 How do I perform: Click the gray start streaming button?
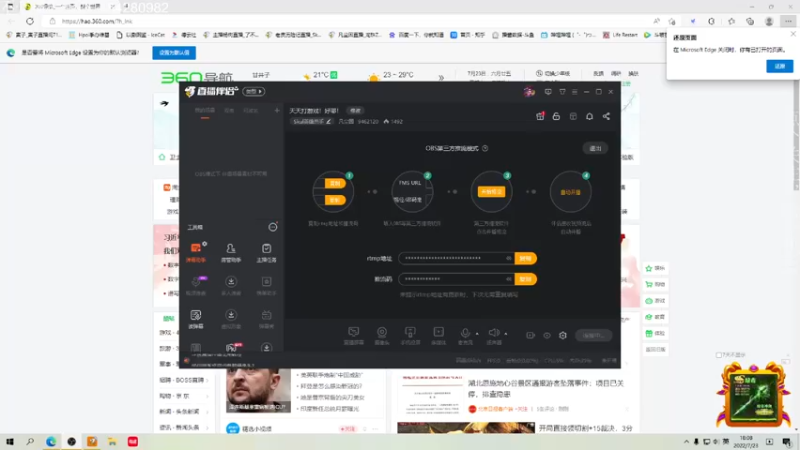point(593,335)
